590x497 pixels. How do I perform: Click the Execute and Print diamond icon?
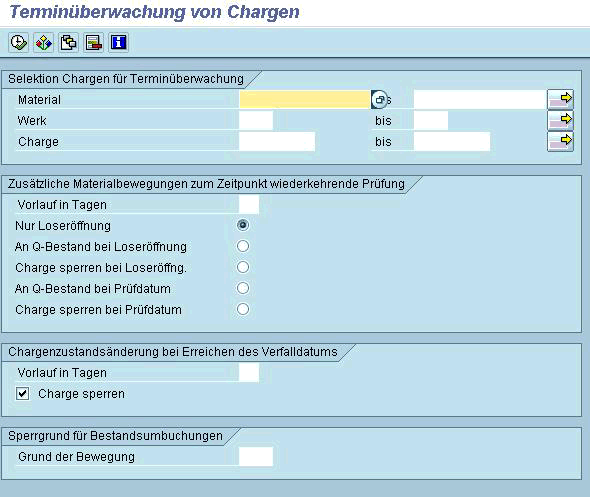[x=43, y=43]
